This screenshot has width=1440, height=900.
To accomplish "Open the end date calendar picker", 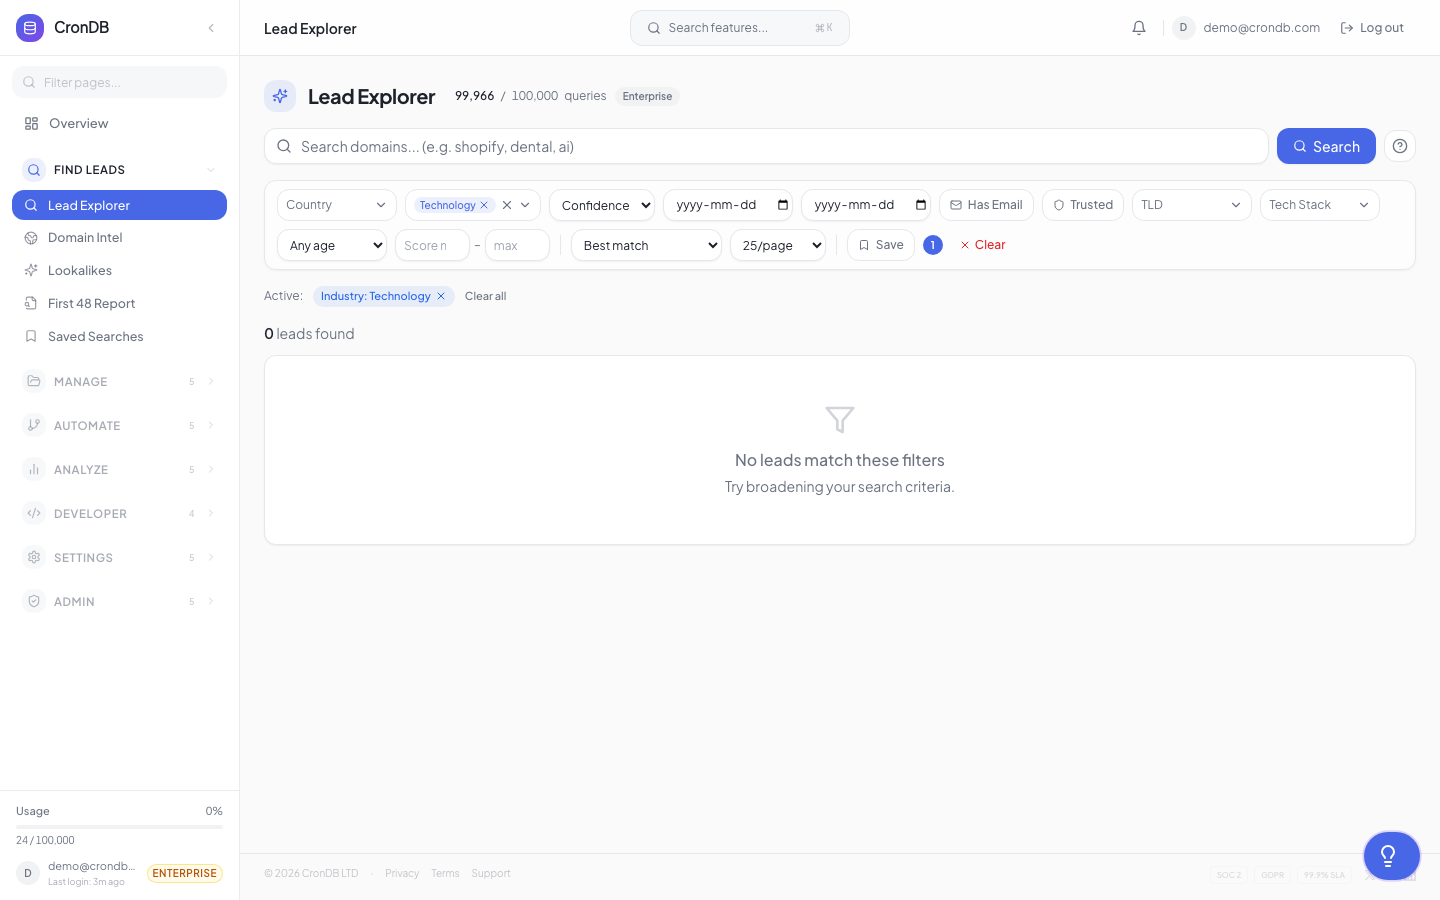I will coord(921,205).
